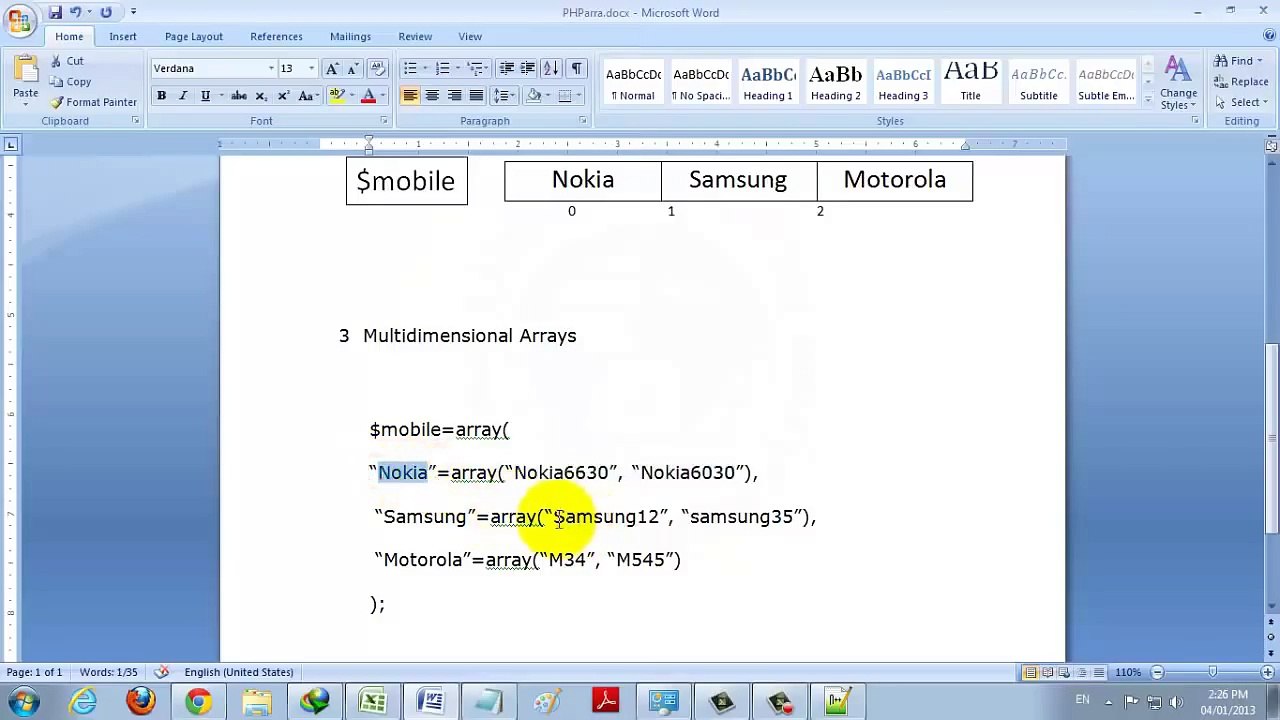Toggle Underline formatting

click(205, 96)
